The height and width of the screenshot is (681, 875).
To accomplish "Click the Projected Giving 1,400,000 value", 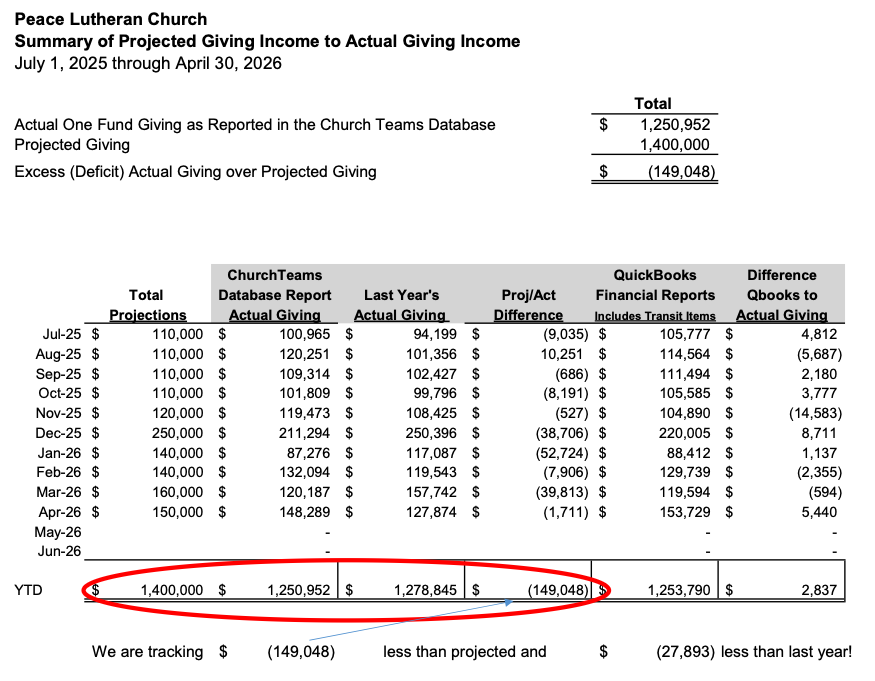I will pos(675,145).
